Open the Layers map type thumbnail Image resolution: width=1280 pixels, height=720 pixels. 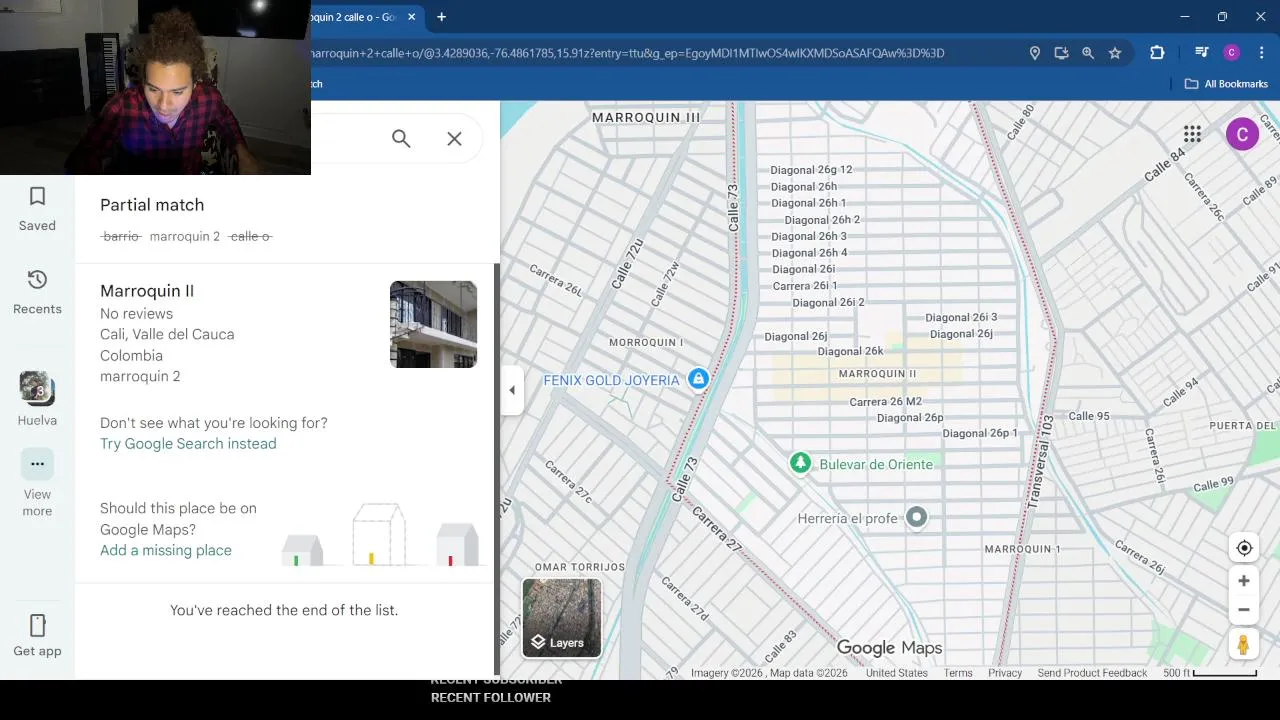562,618
